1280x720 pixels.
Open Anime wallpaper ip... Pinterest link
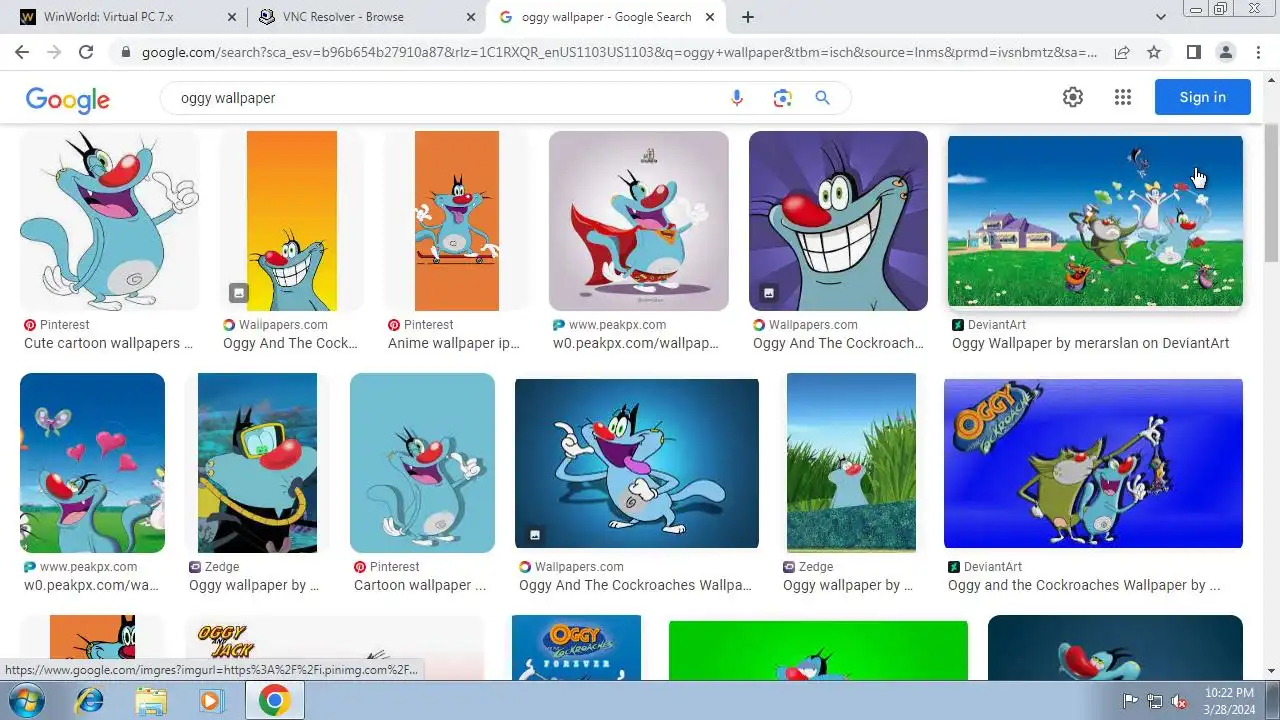[454, 343]
